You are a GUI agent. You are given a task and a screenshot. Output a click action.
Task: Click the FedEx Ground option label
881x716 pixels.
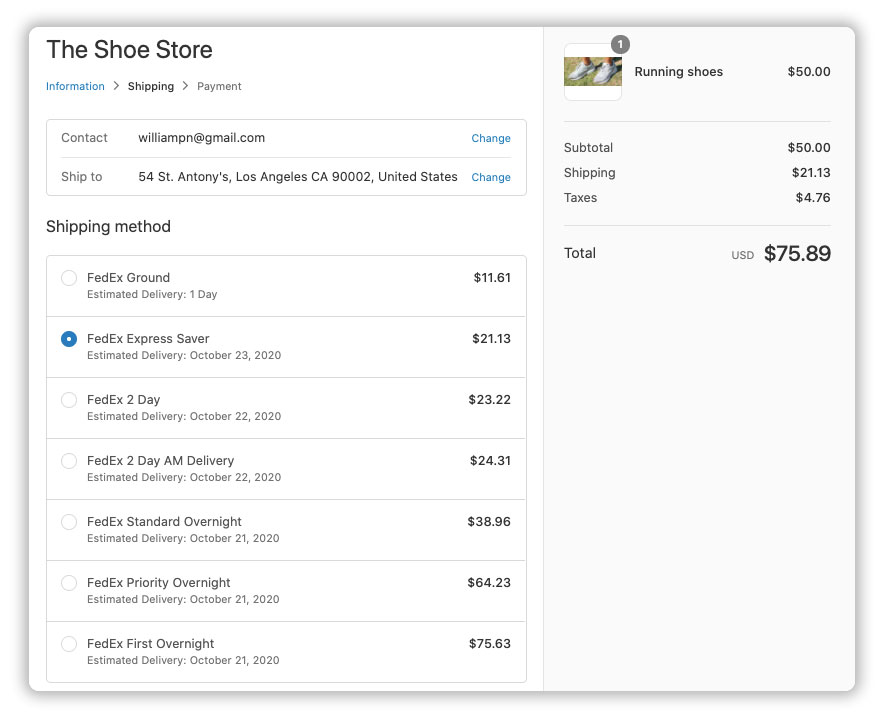[128, 278]
